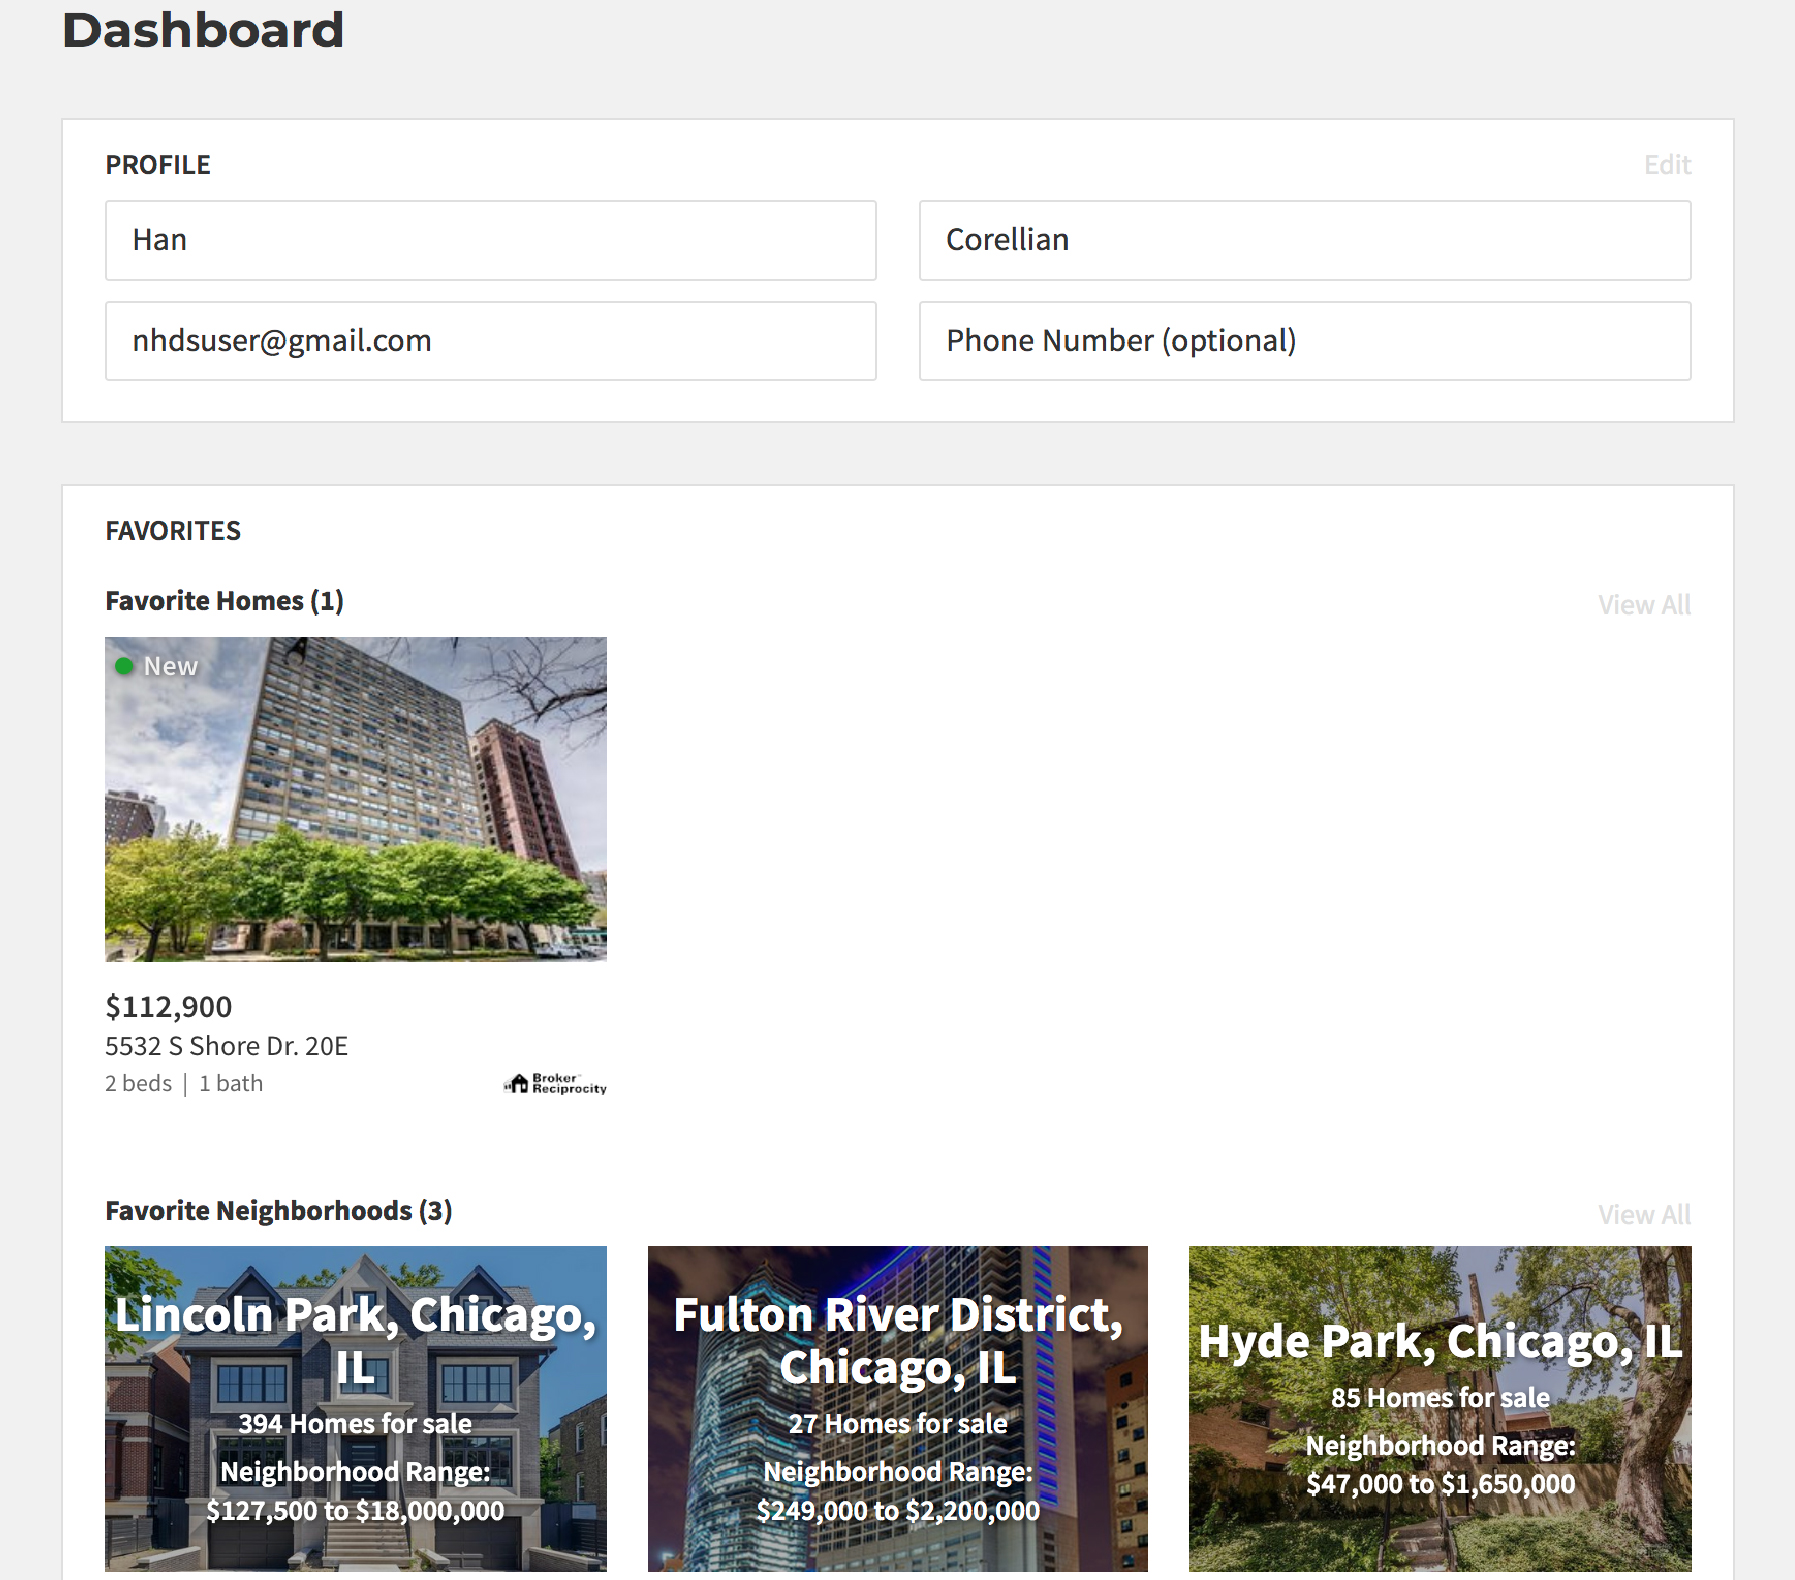Click the Phone Number (optional) field
This screenshot has height=1580, width=1795.
1305,341
